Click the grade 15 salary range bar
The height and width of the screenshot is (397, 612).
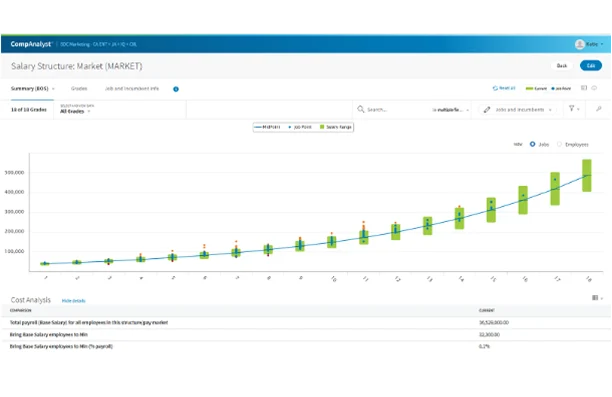click(491, 210)
